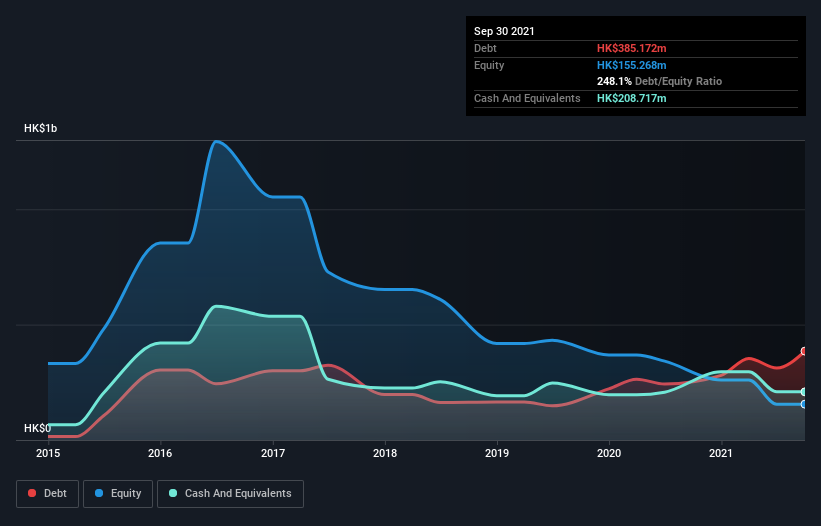Toggle Cash And Equivalents legend button

[x=230, y=494]
